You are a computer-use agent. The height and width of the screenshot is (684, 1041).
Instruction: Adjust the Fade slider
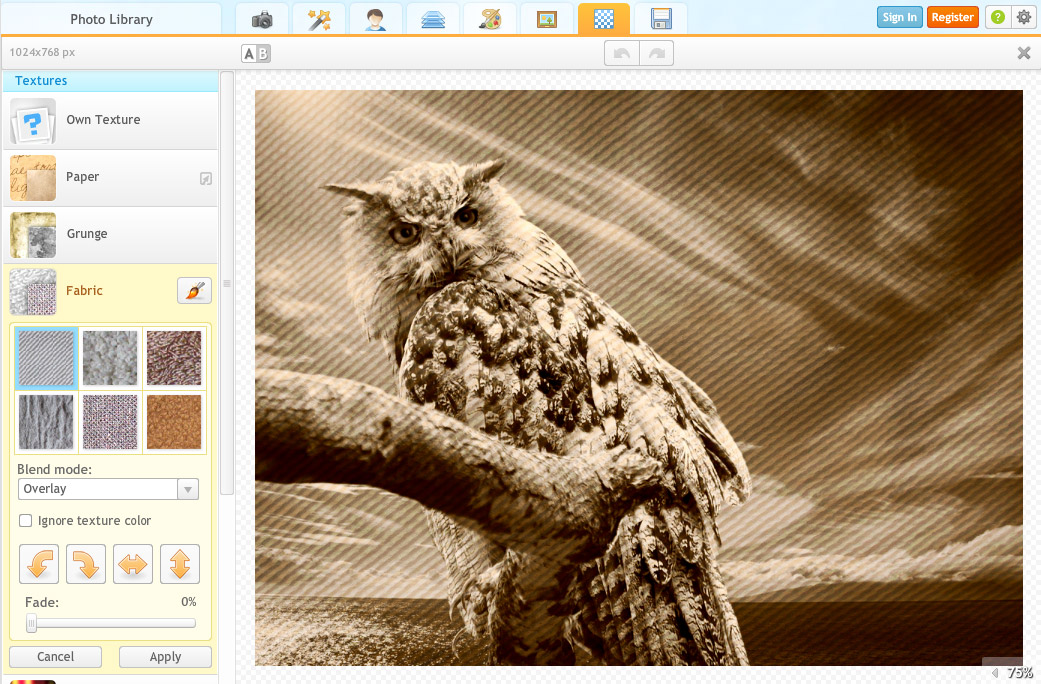32,624
